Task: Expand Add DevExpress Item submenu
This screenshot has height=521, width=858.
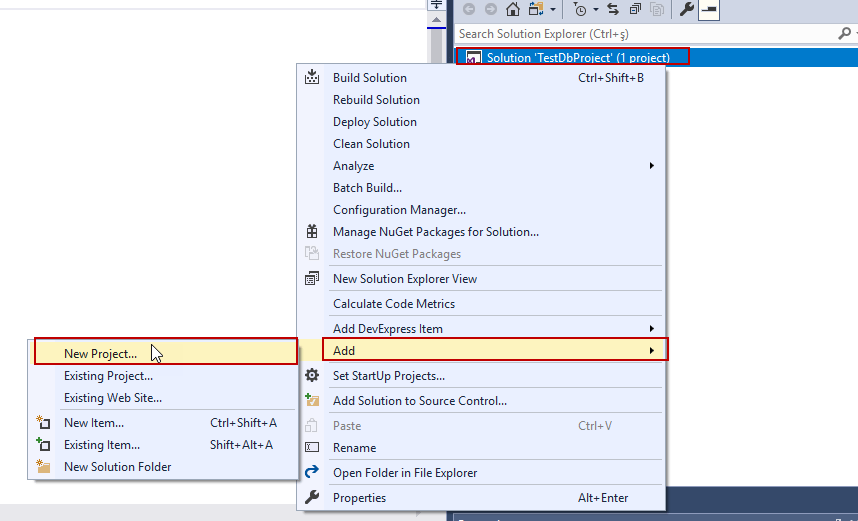Action: coord(481,328)
